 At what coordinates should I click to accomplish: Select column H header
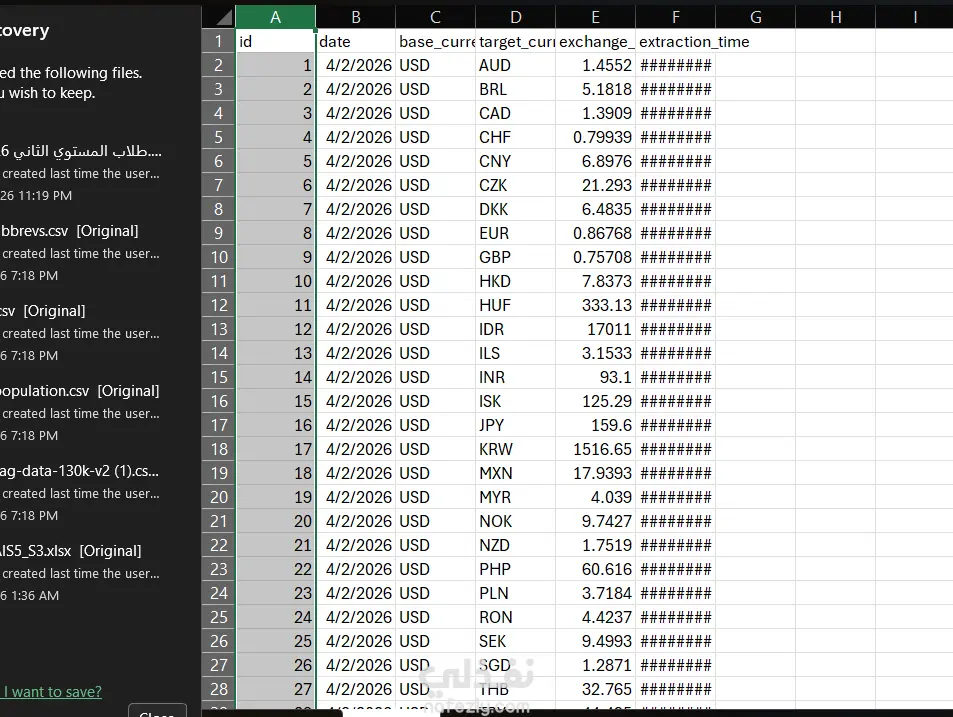tap(836, 17)
